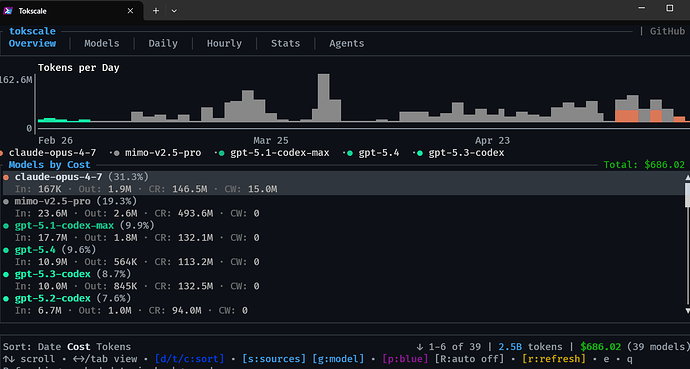Click the claude-opus-4-7 legend dot in chart legend

[1, 153]
